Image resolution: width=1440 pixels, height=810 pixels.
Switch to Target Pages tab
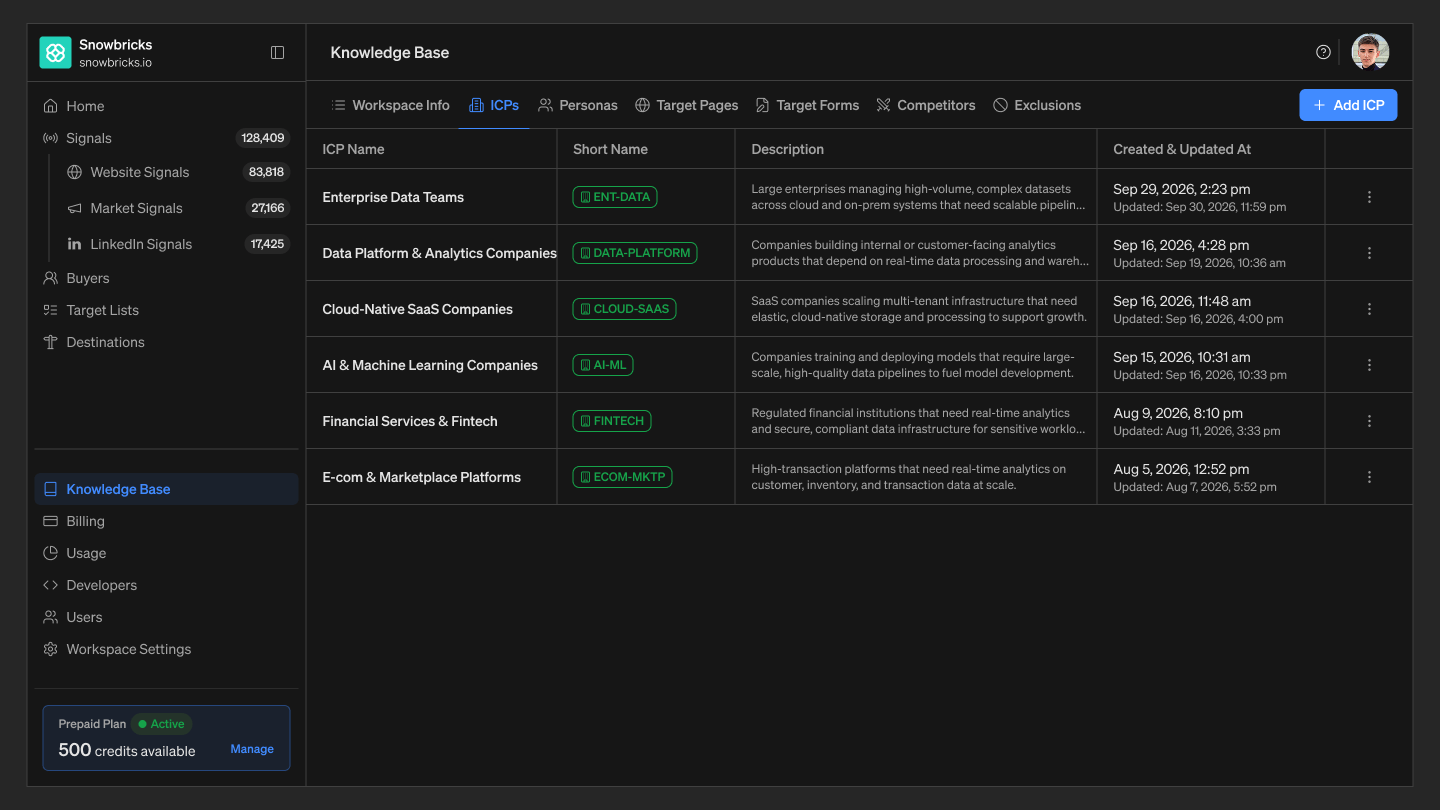tap(687, 105)
